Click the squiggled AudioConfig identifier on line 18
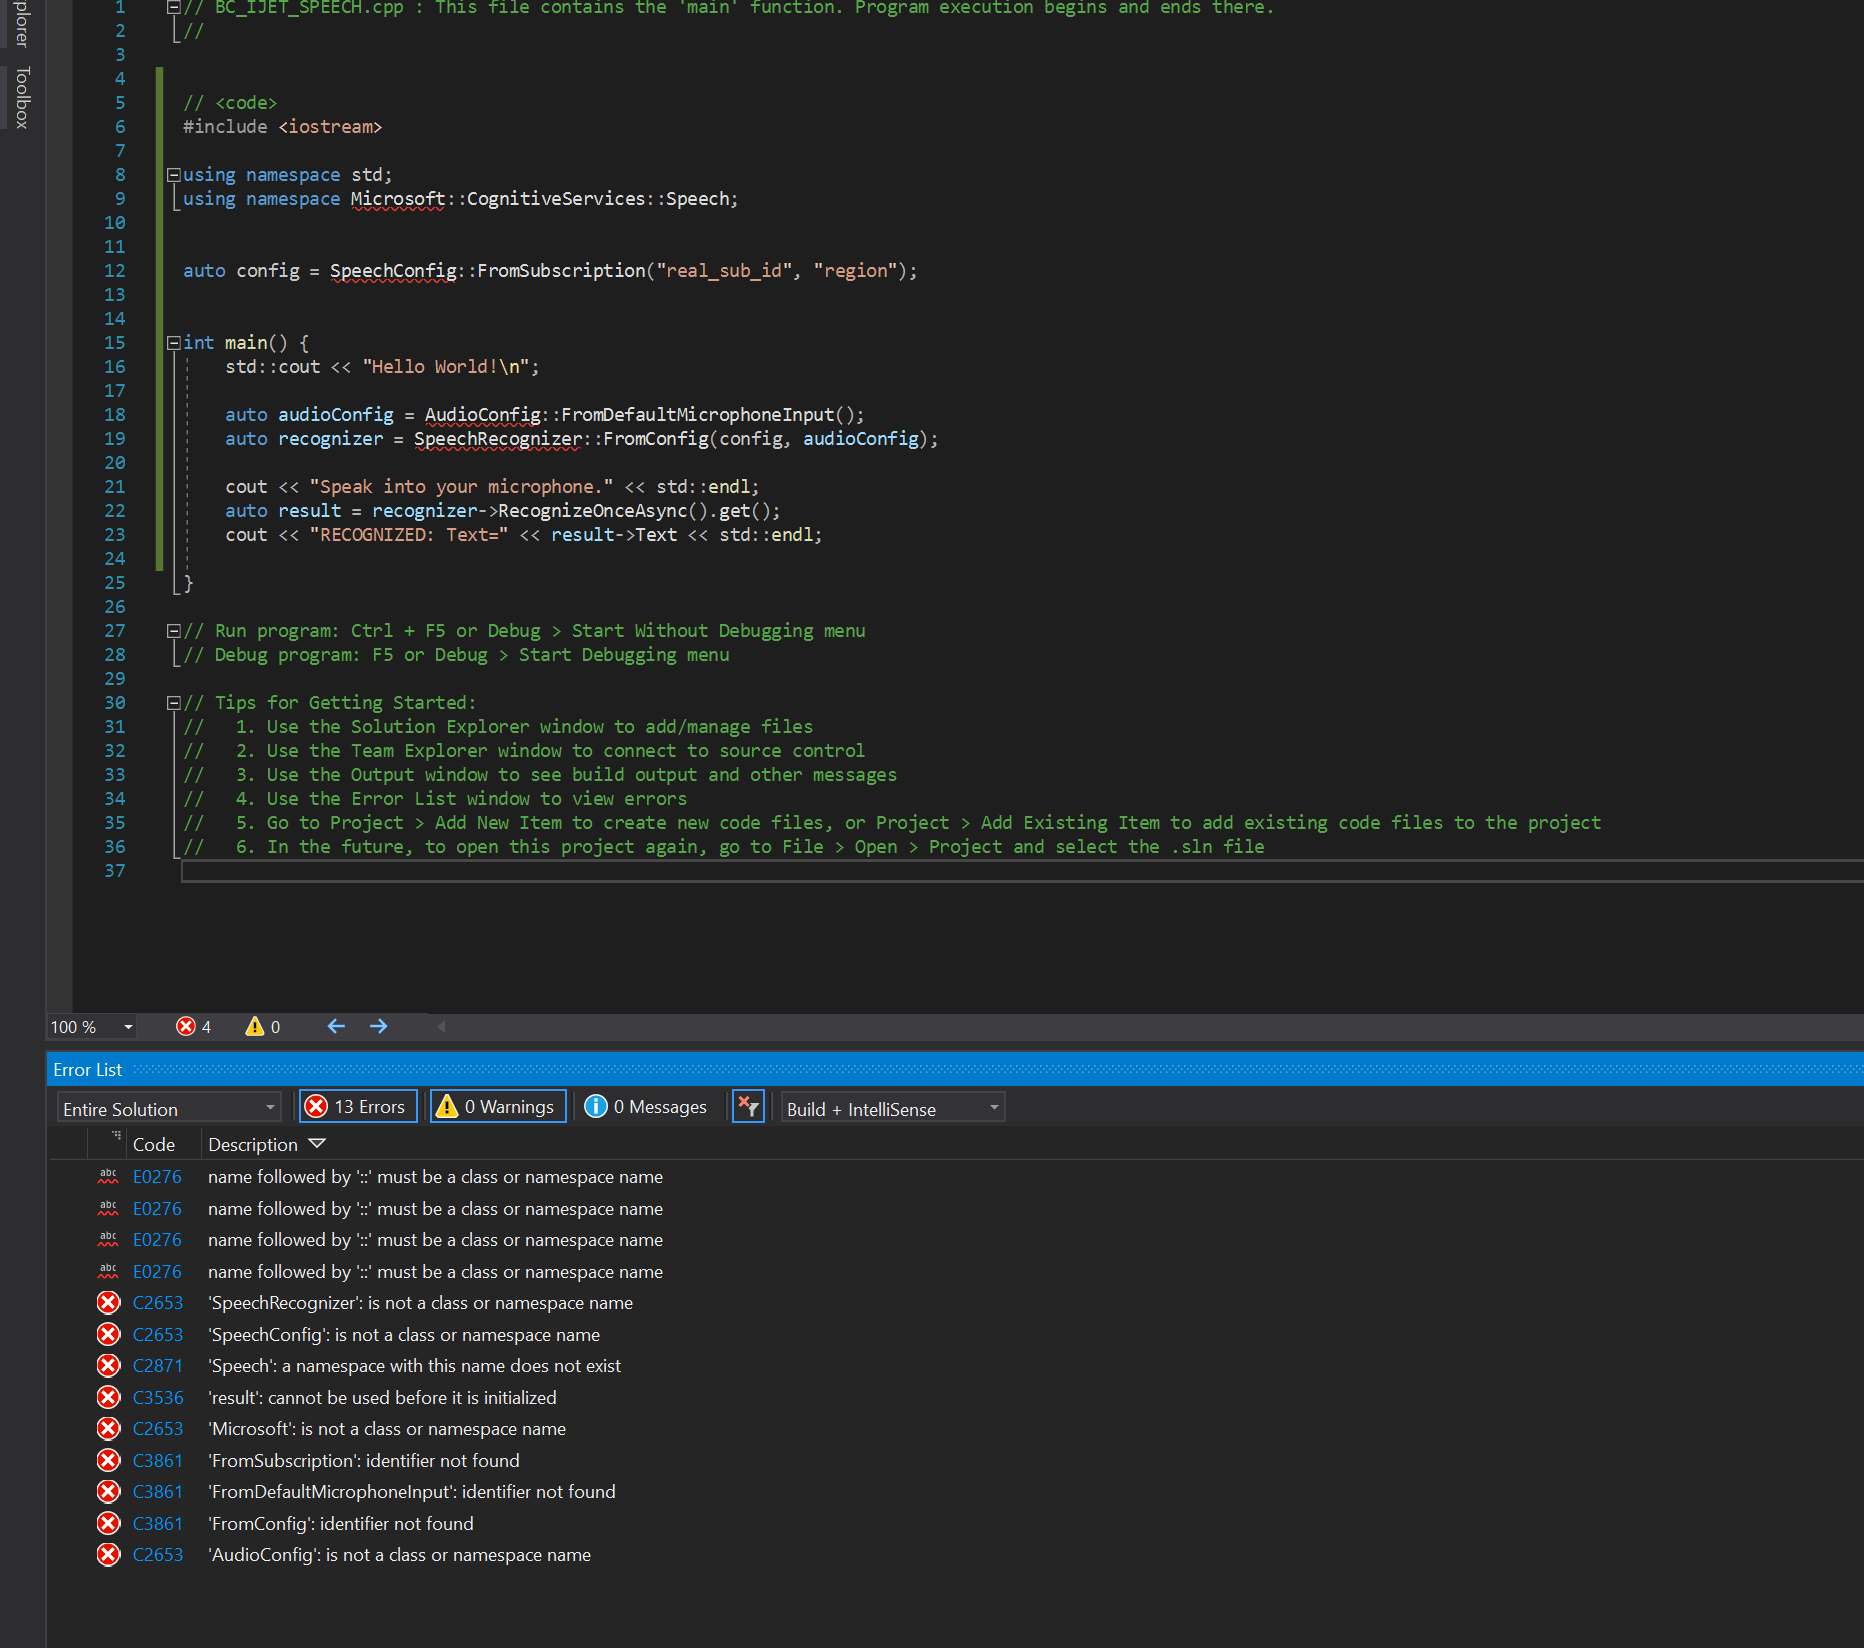 483,415
